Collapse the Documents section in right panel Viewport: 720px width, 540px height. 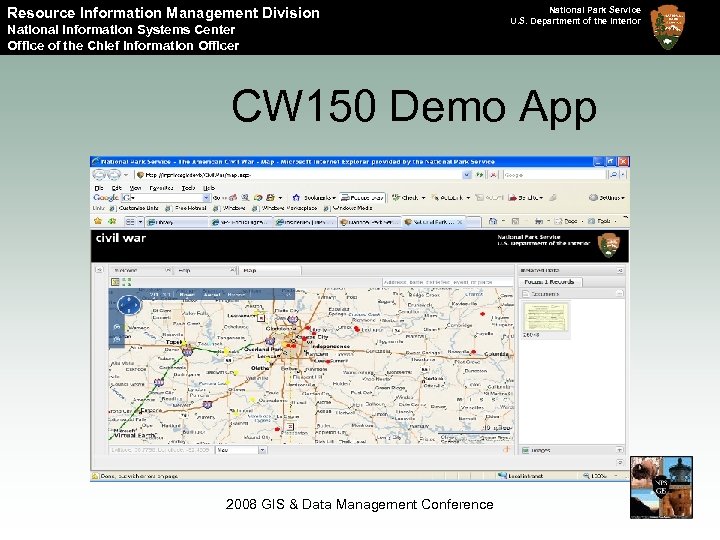(x=619, y=293)
